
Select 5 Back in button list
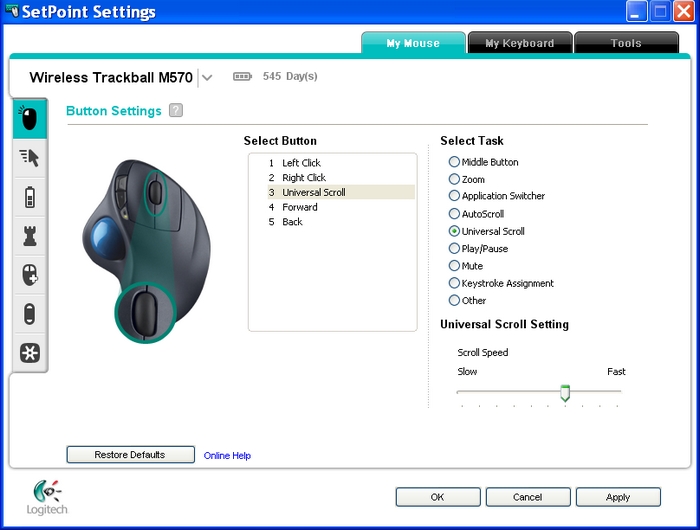point(341,222)
